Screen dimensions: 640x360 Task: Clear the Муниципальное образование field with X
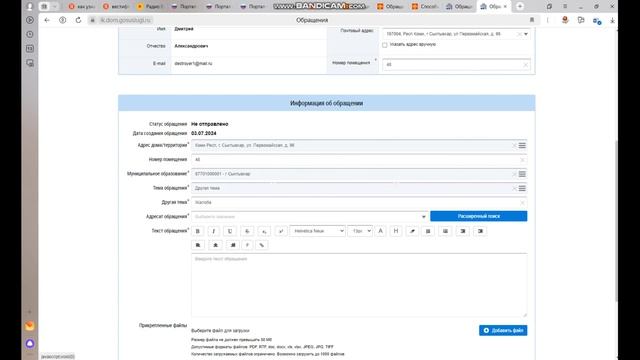click(514, 174)
